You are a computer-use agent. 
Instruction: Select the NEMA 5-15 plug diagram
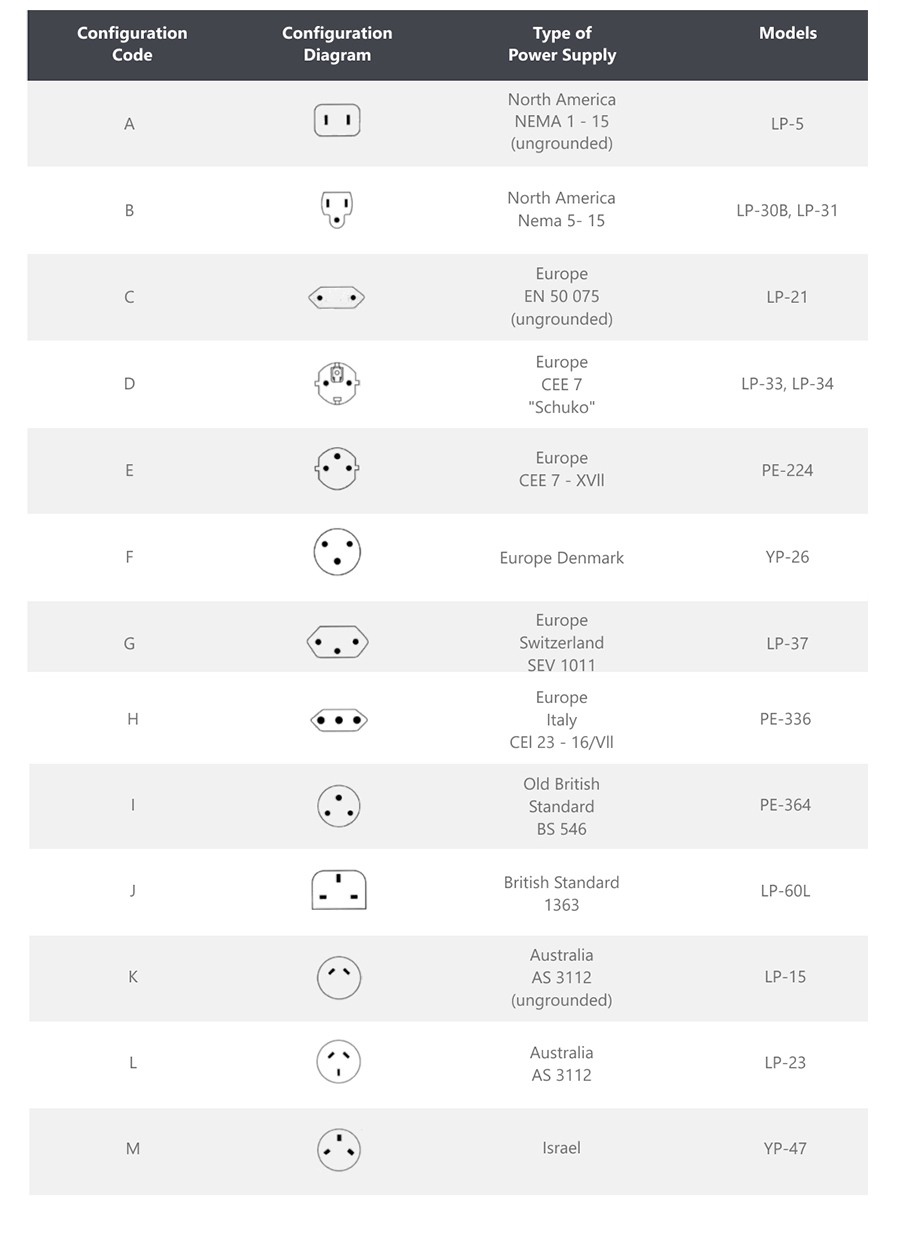(x=337, y=210)
